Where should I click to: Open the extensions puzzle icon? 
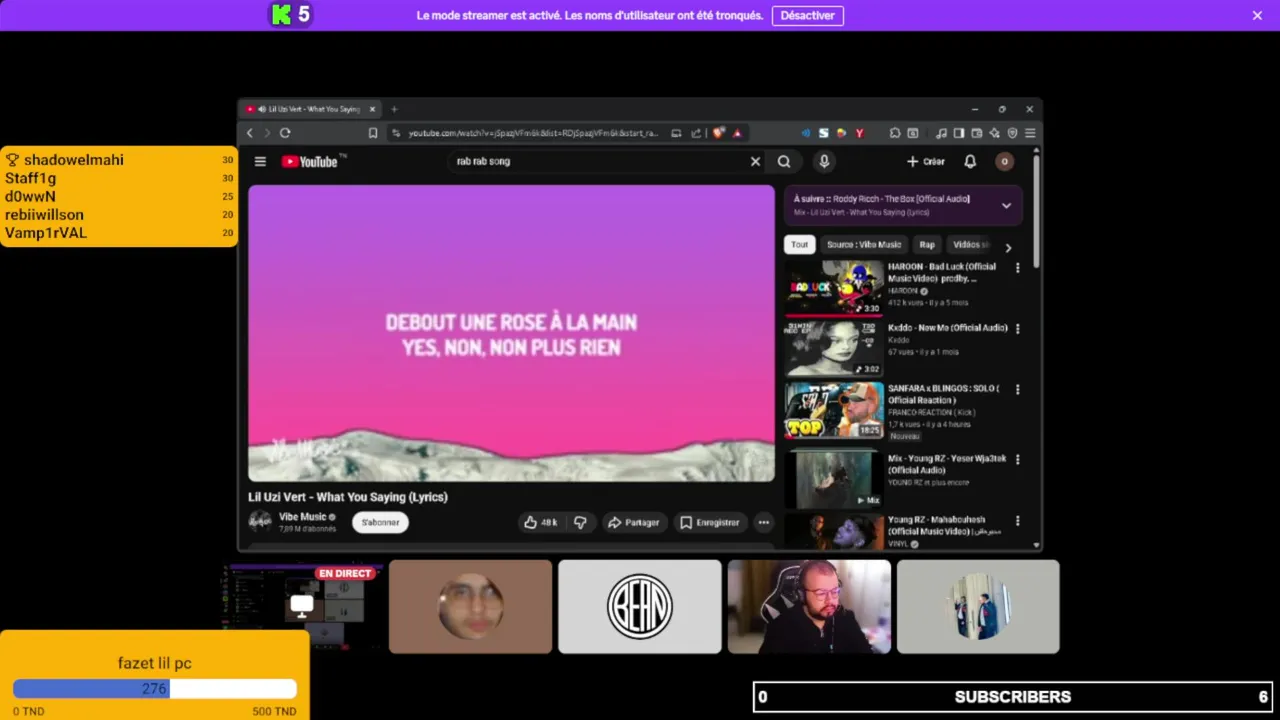coord(895,133)
